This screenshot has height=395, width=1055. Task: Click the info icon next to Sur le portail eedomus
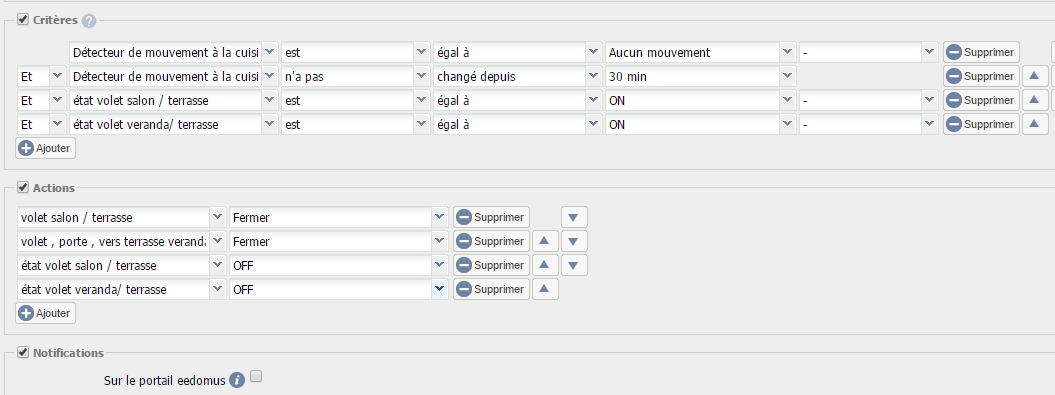point(236,380)
